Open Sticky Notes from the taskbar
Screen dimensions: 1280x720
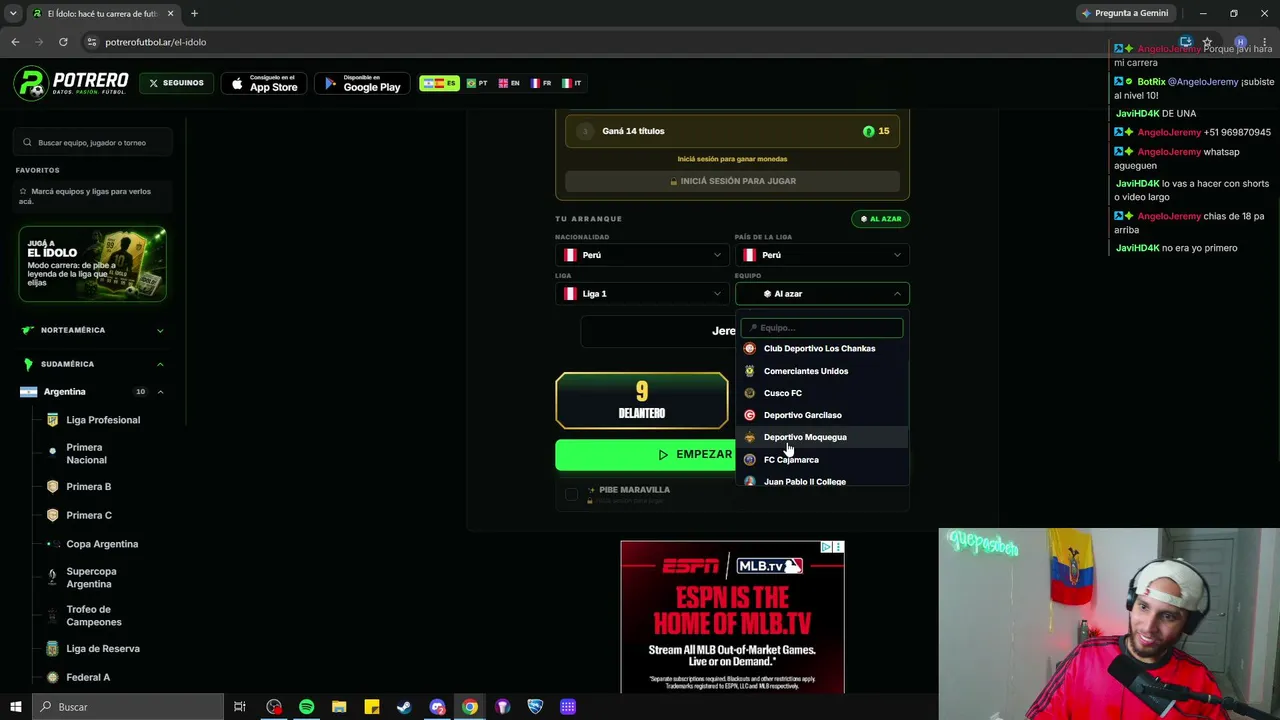(x=372, y=707)
